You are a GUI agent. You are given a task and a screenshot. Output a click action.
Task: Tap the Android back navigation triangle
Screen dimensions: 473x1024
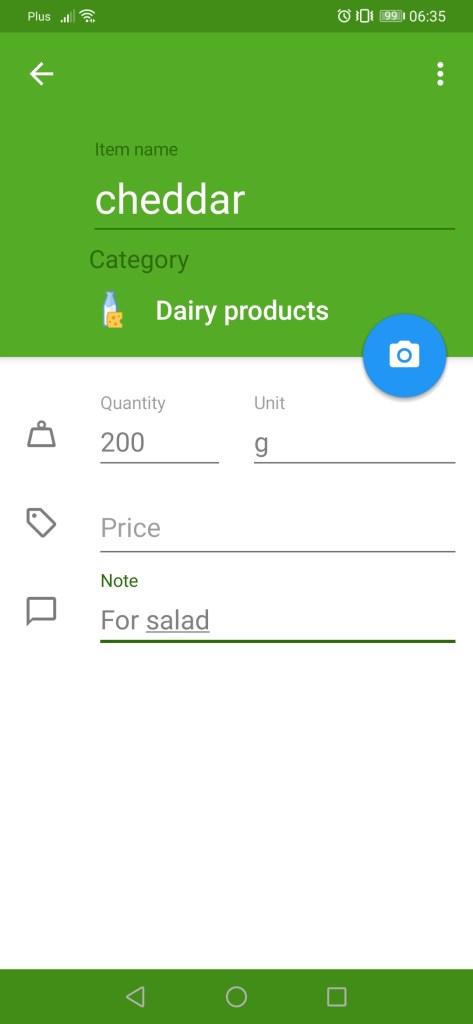click(x=135, y=997)
